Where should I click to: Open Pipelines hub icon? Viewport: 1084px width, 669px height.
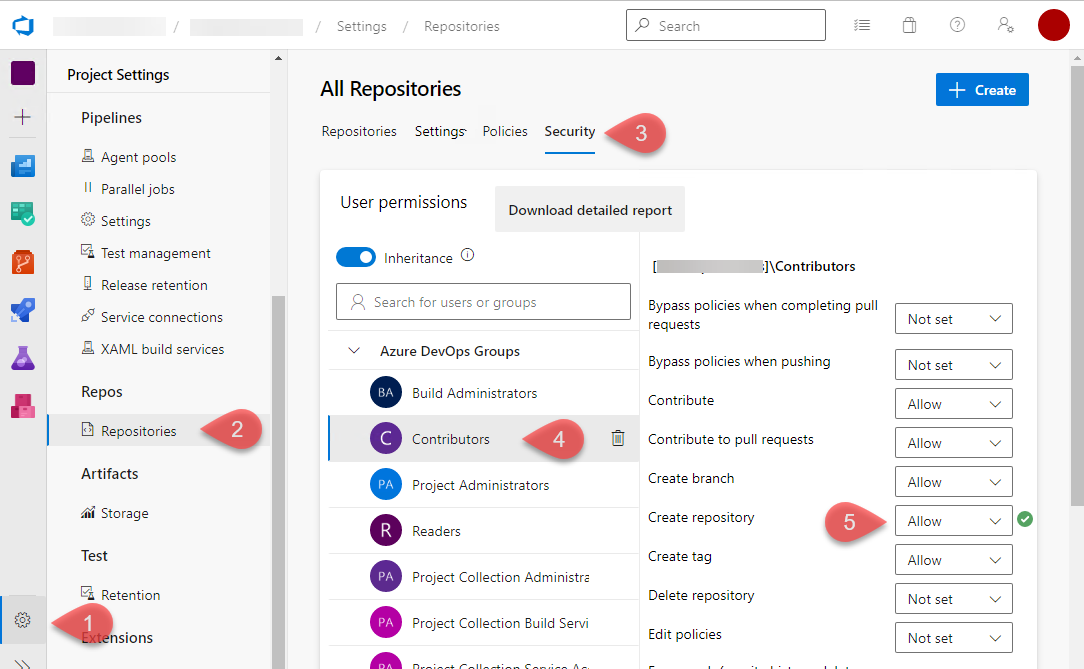point(23,310)
